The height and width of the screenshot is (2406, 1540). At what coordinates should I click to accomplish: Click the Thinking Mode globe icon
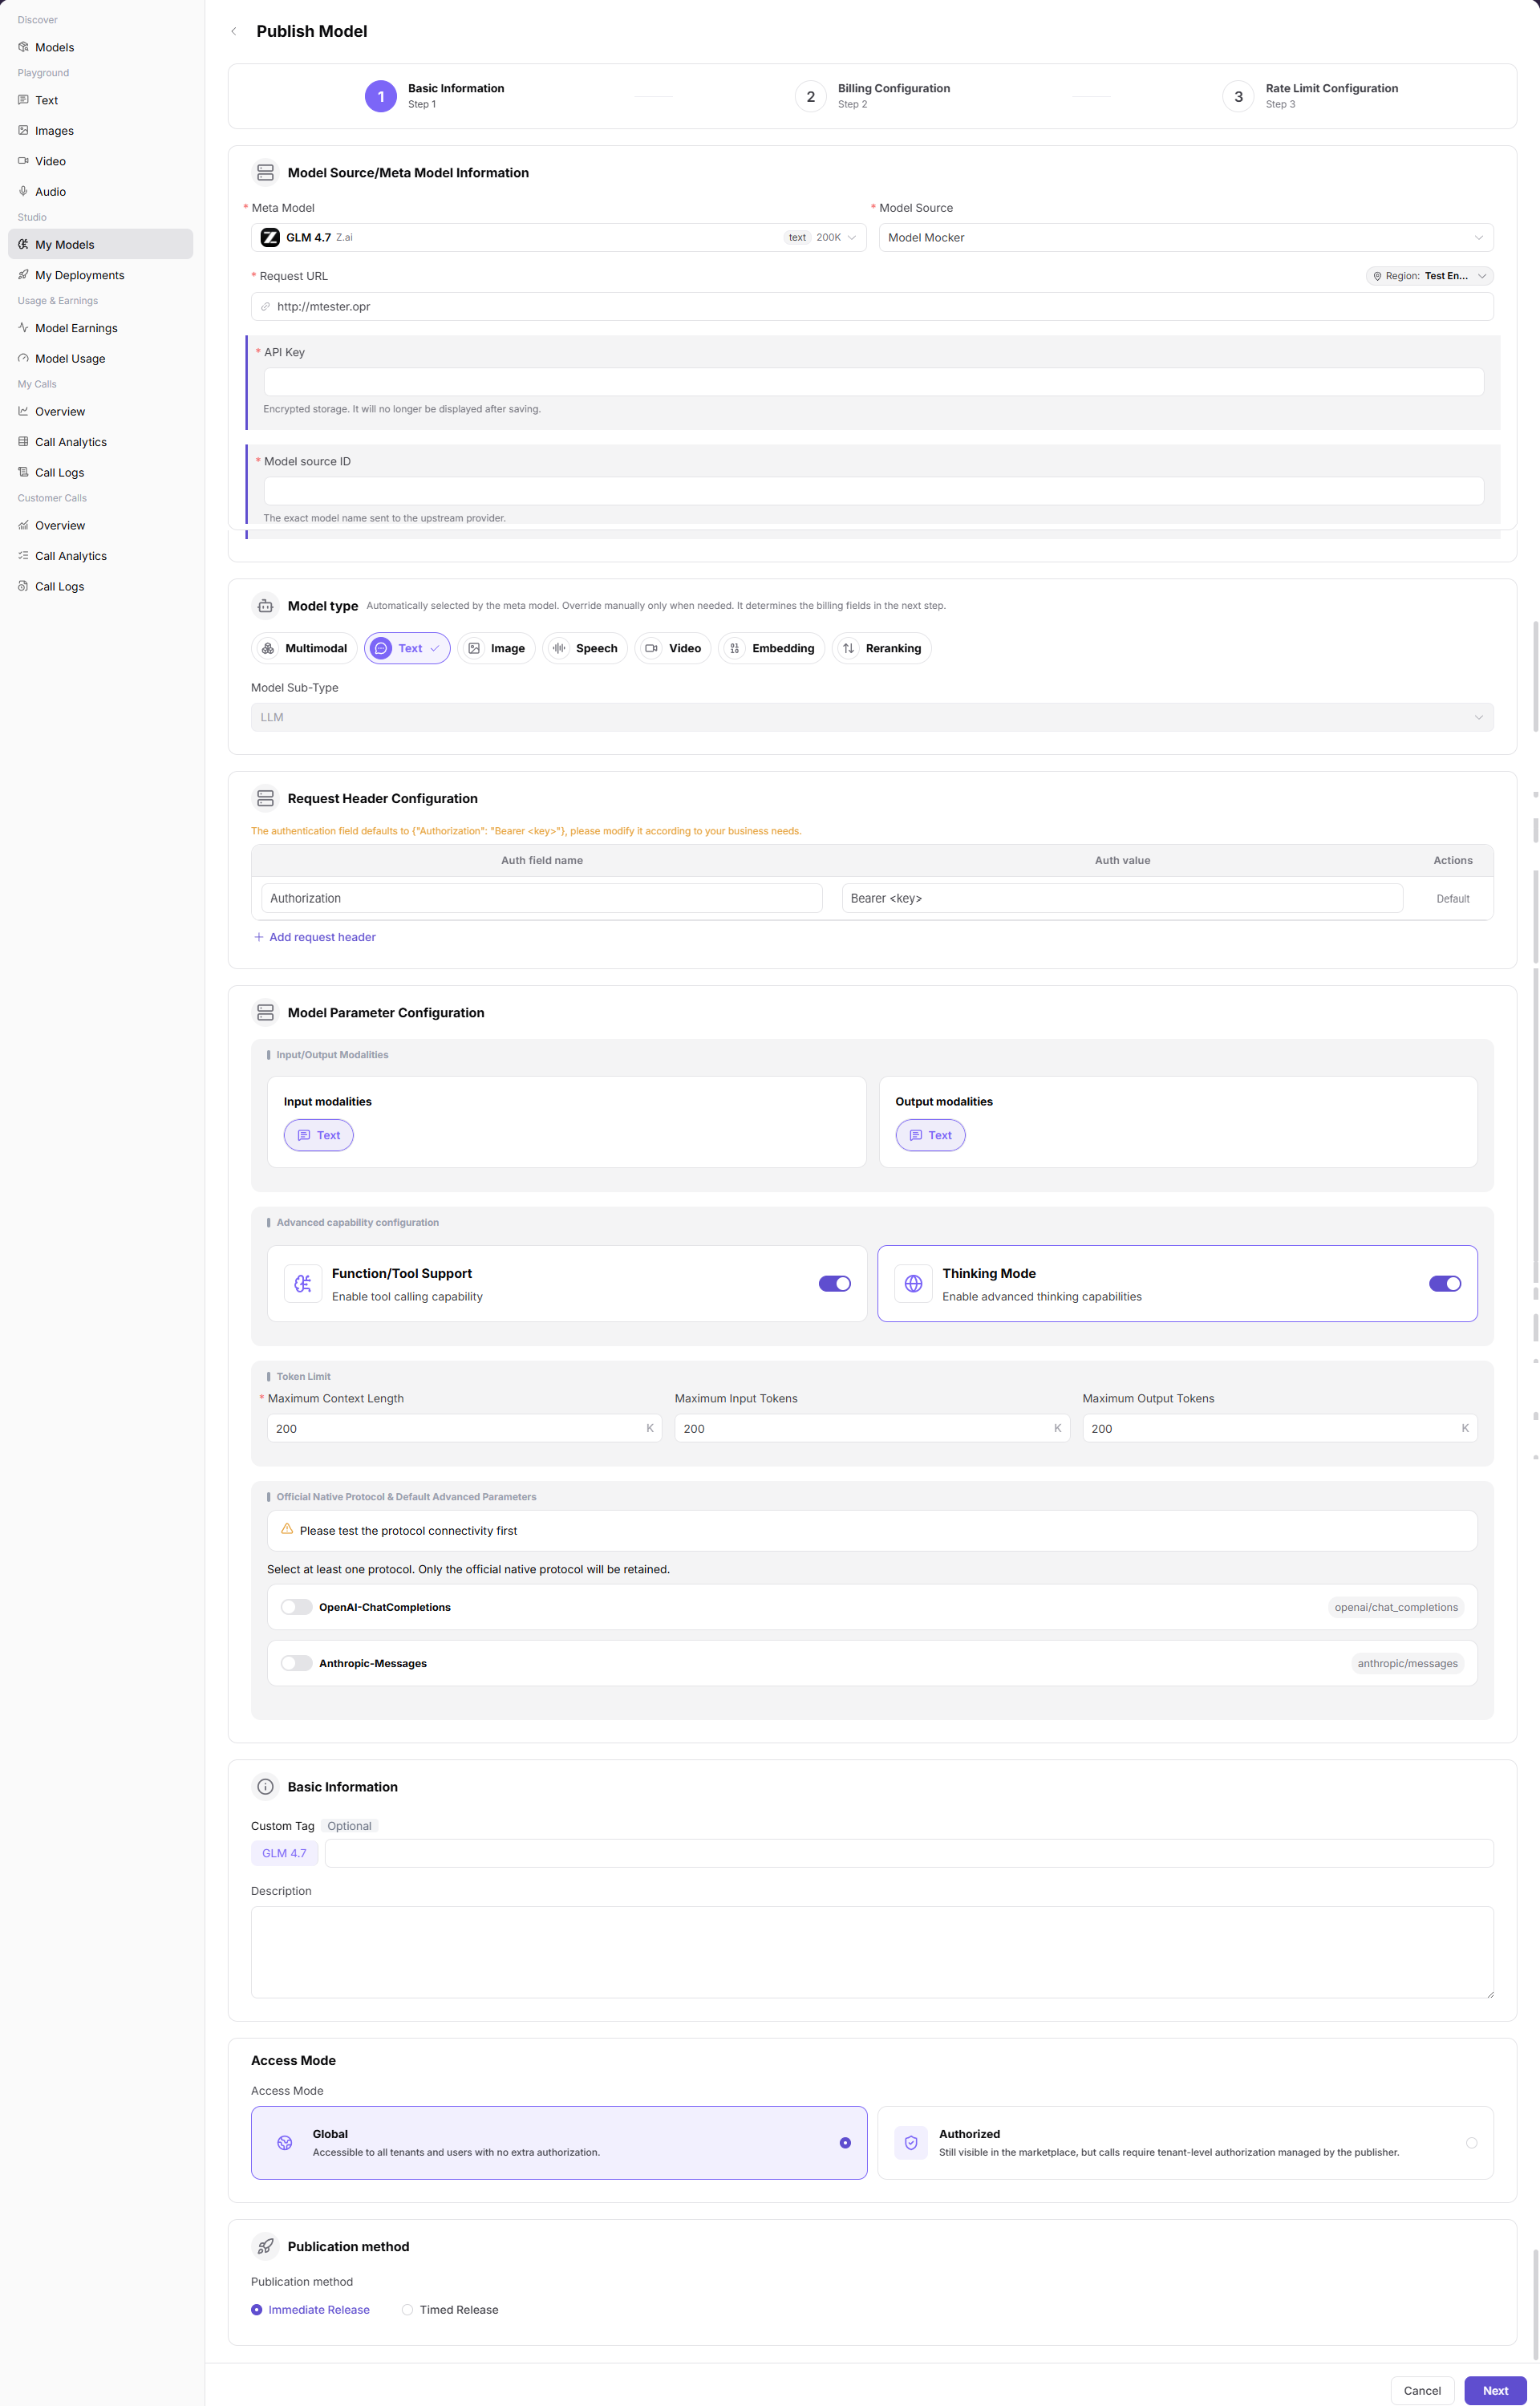click(x=913, y=1283)
